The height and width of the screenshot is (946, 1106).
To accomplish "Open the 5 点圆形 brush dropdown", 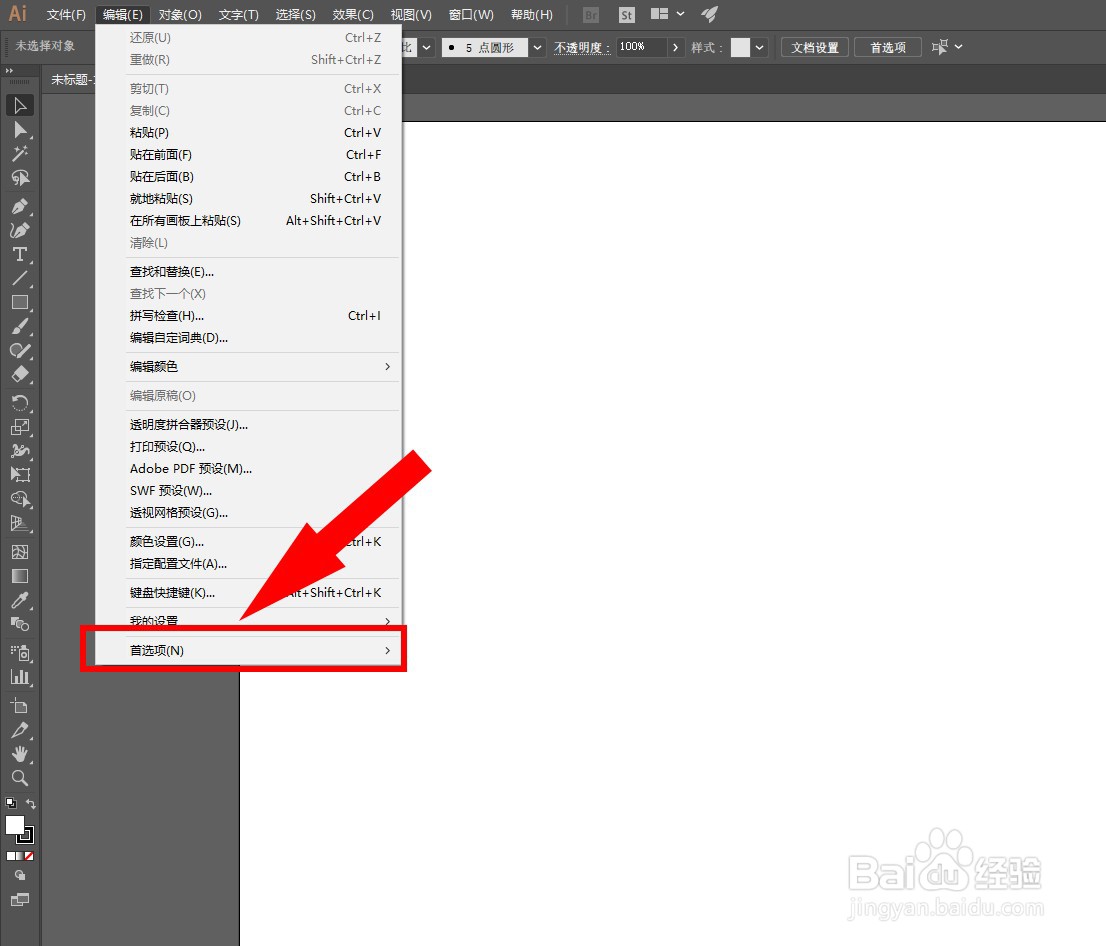I will (537, 47).
